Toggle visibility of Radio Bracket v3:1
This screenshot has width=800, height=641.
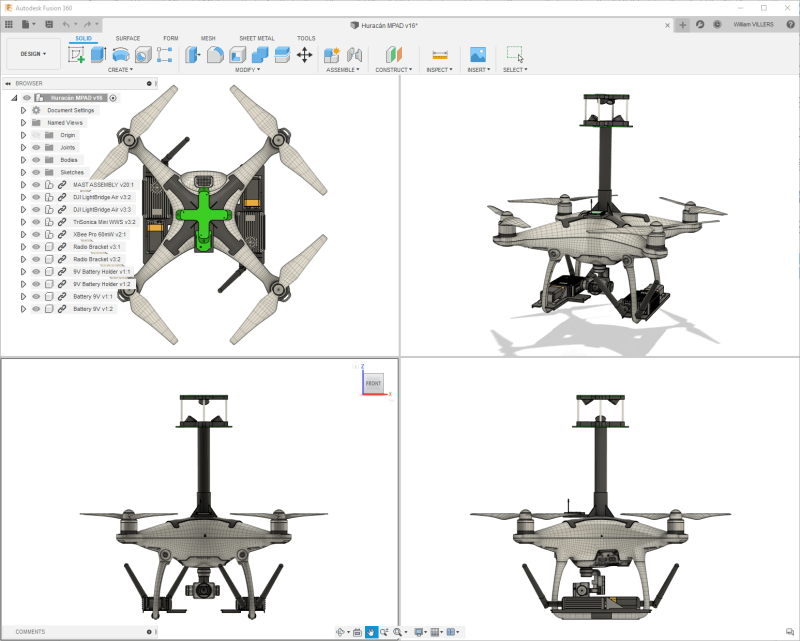click(36, 247)
